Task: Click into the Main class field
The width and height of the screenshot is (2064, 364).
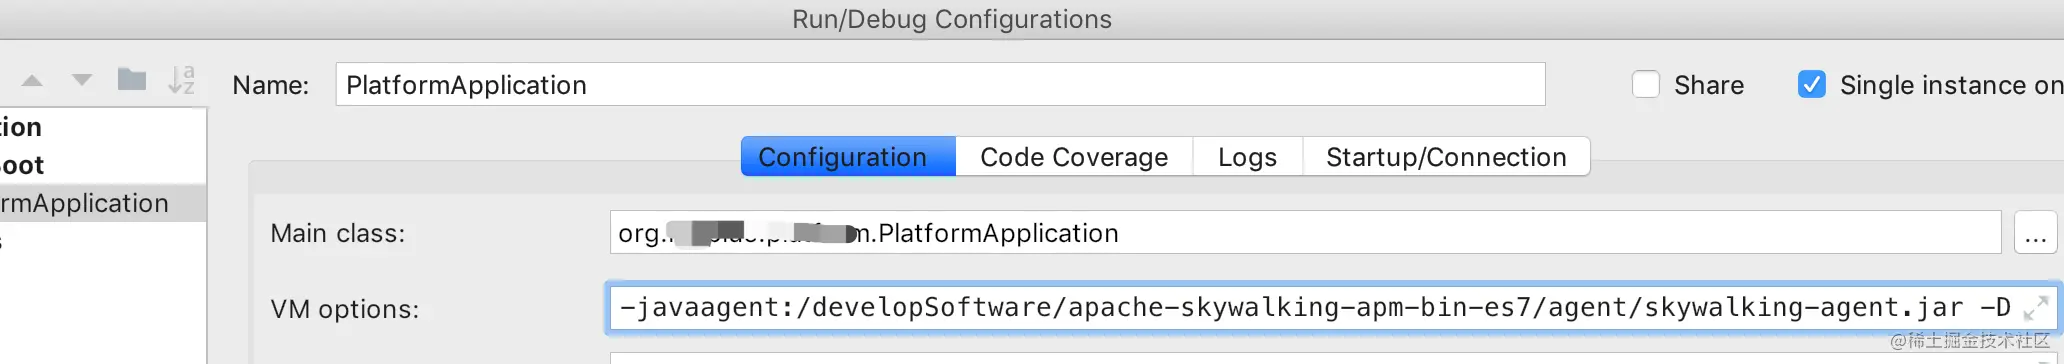Action: click(x=1305, y=233)
